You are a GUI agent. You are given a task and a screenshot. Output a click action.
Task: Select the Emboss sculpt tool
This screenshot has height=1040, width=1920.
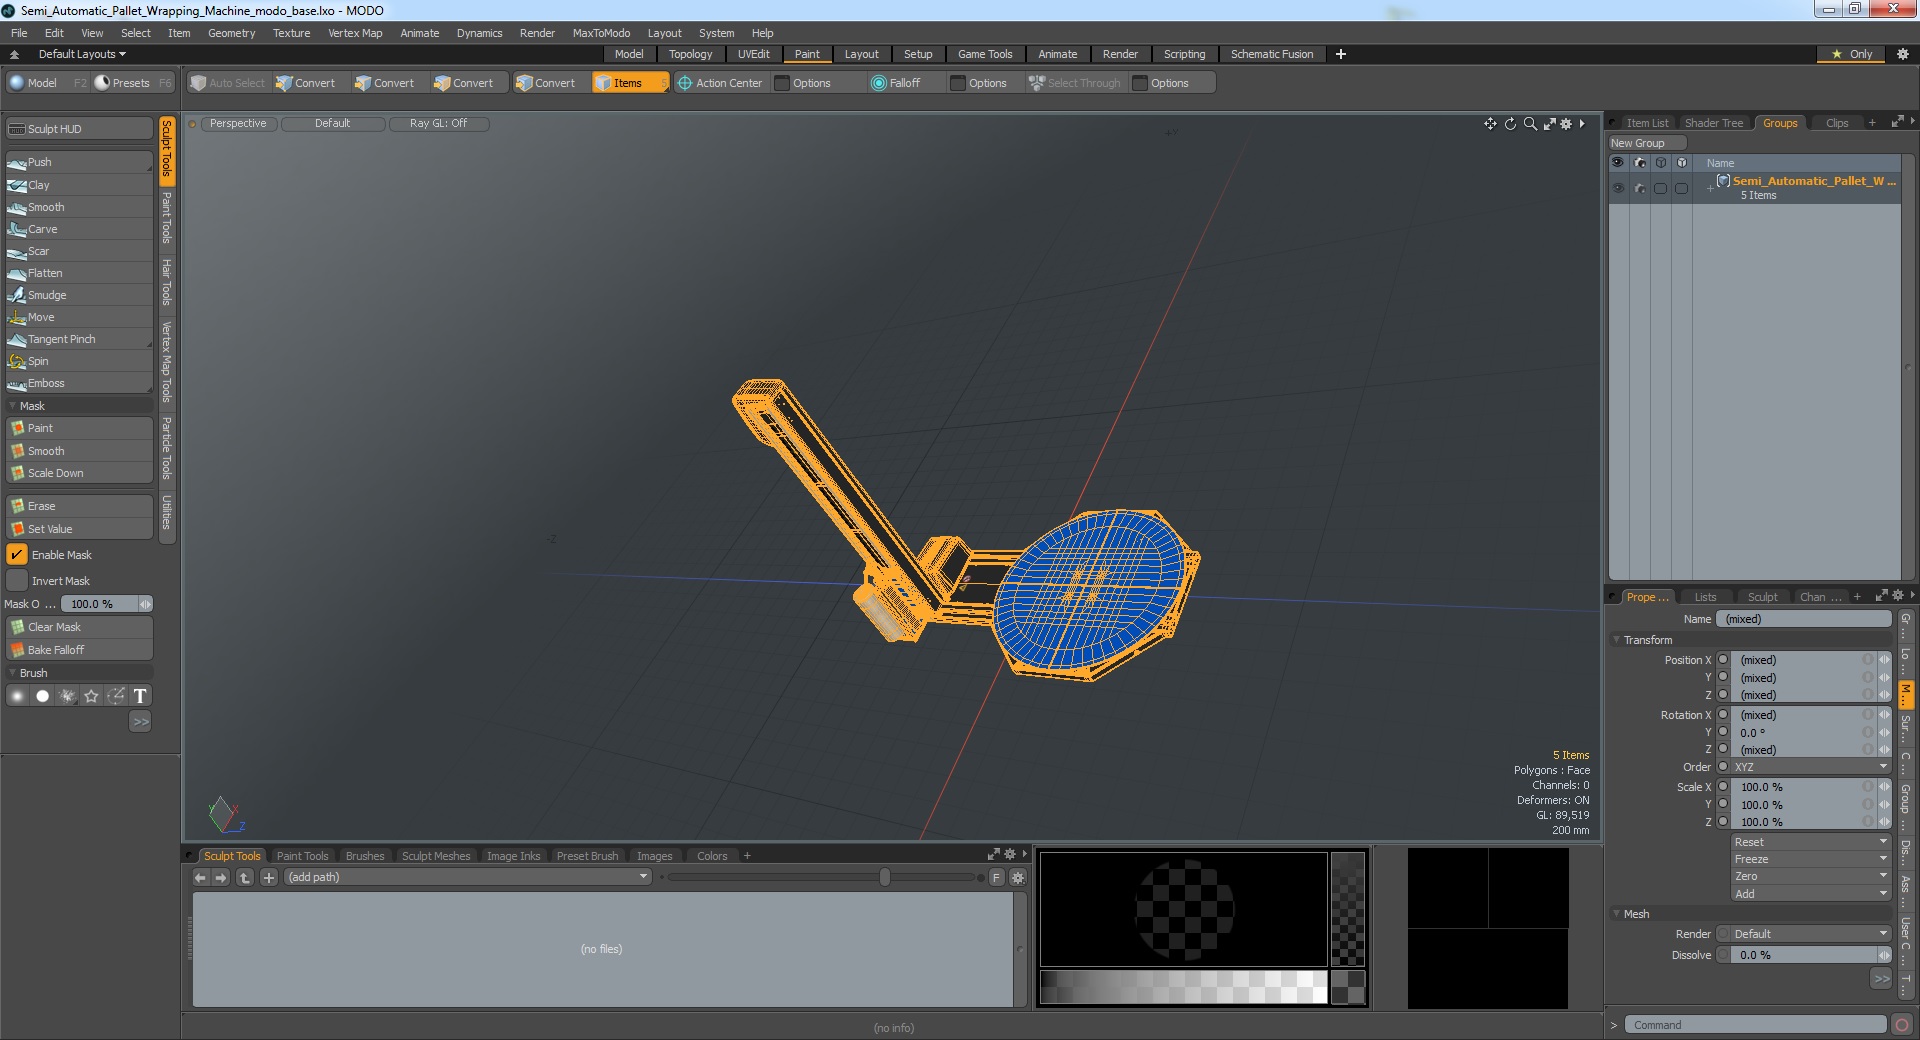pyautogui.click(x=78, y=383)
